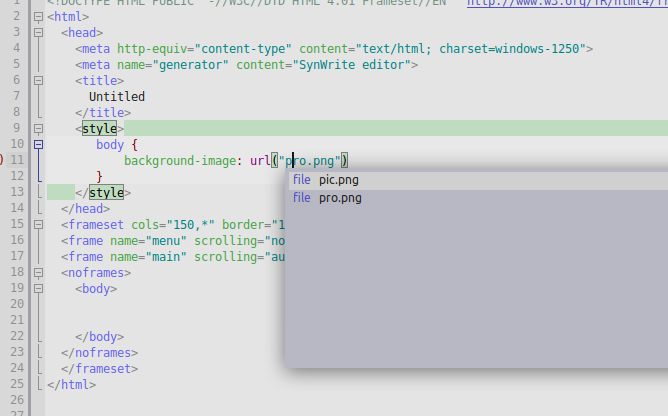Image resolution: width=668 pixels, height=416 pixels.
Task: Click frame name="main" on line 17
Action: pyautogui.click(x=124, y=257)
